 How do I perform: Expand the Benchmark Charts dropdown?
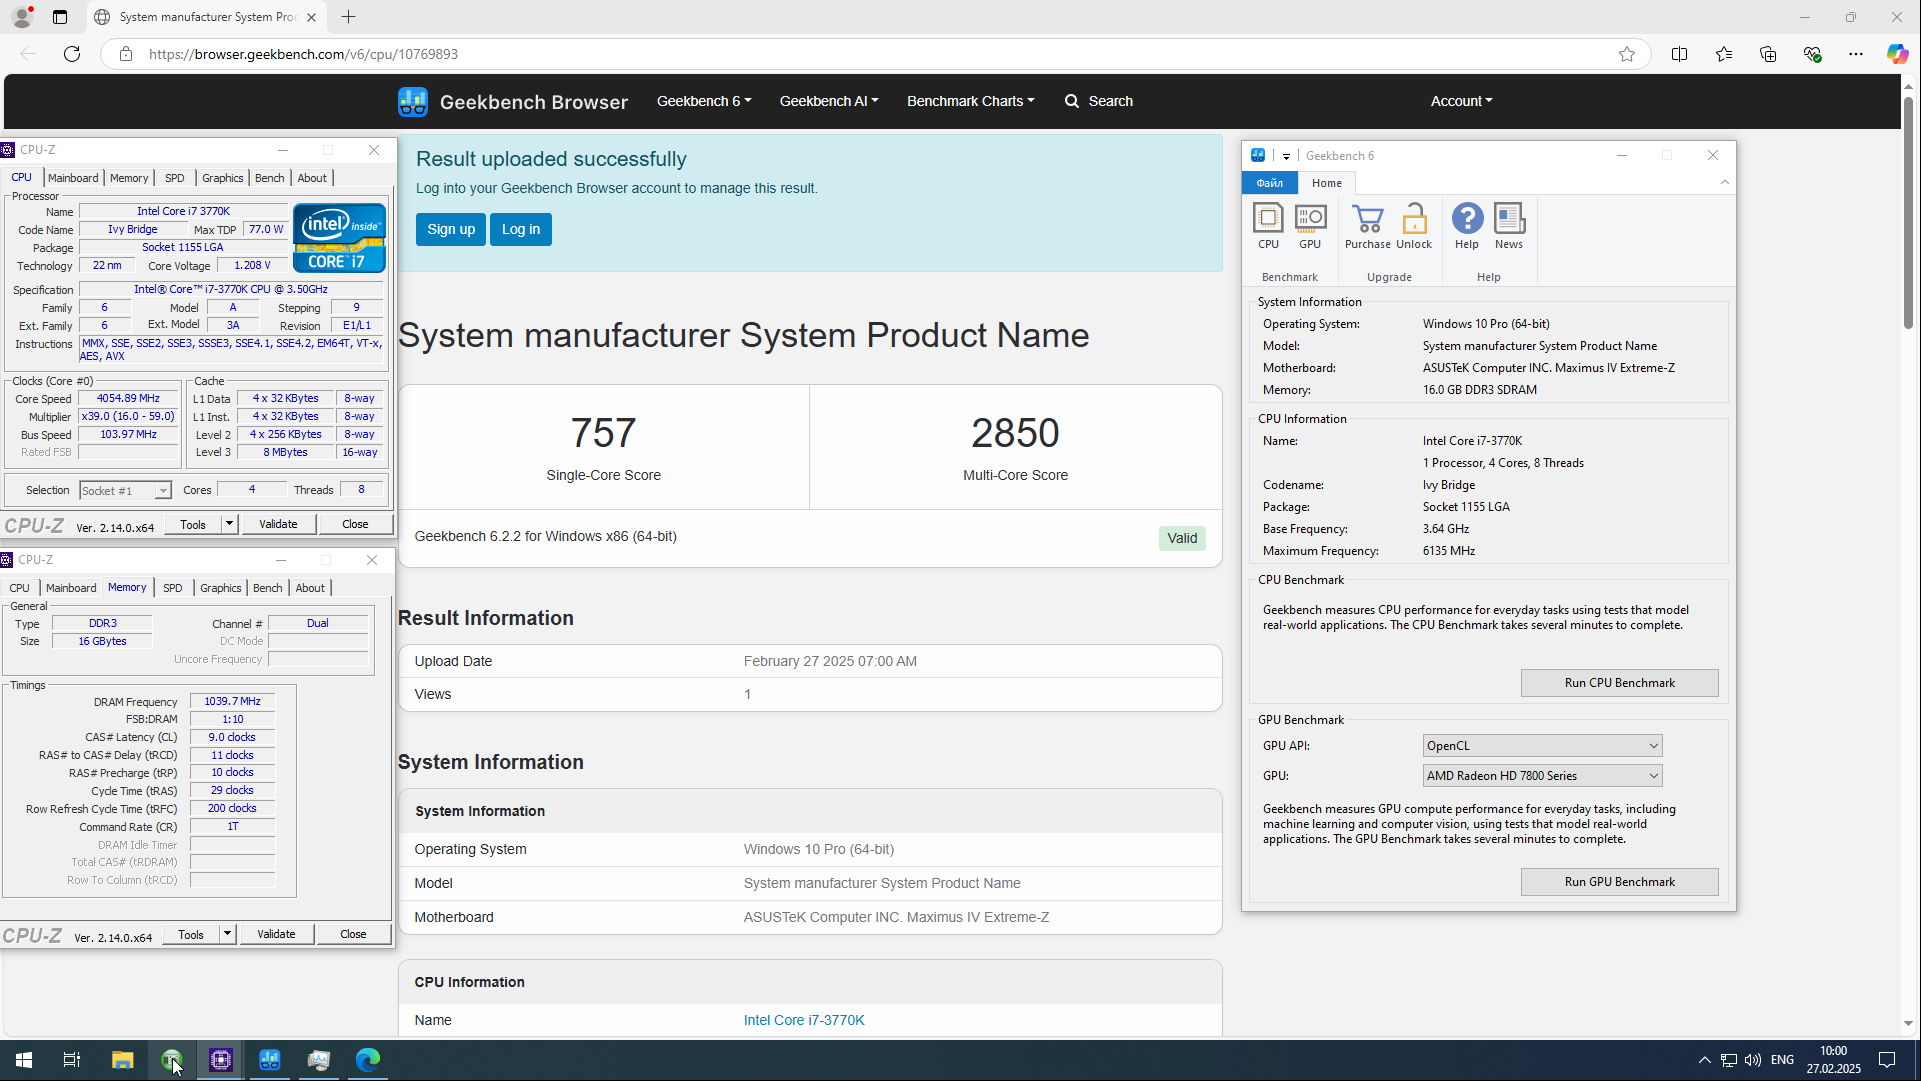(x=970, y=101)
